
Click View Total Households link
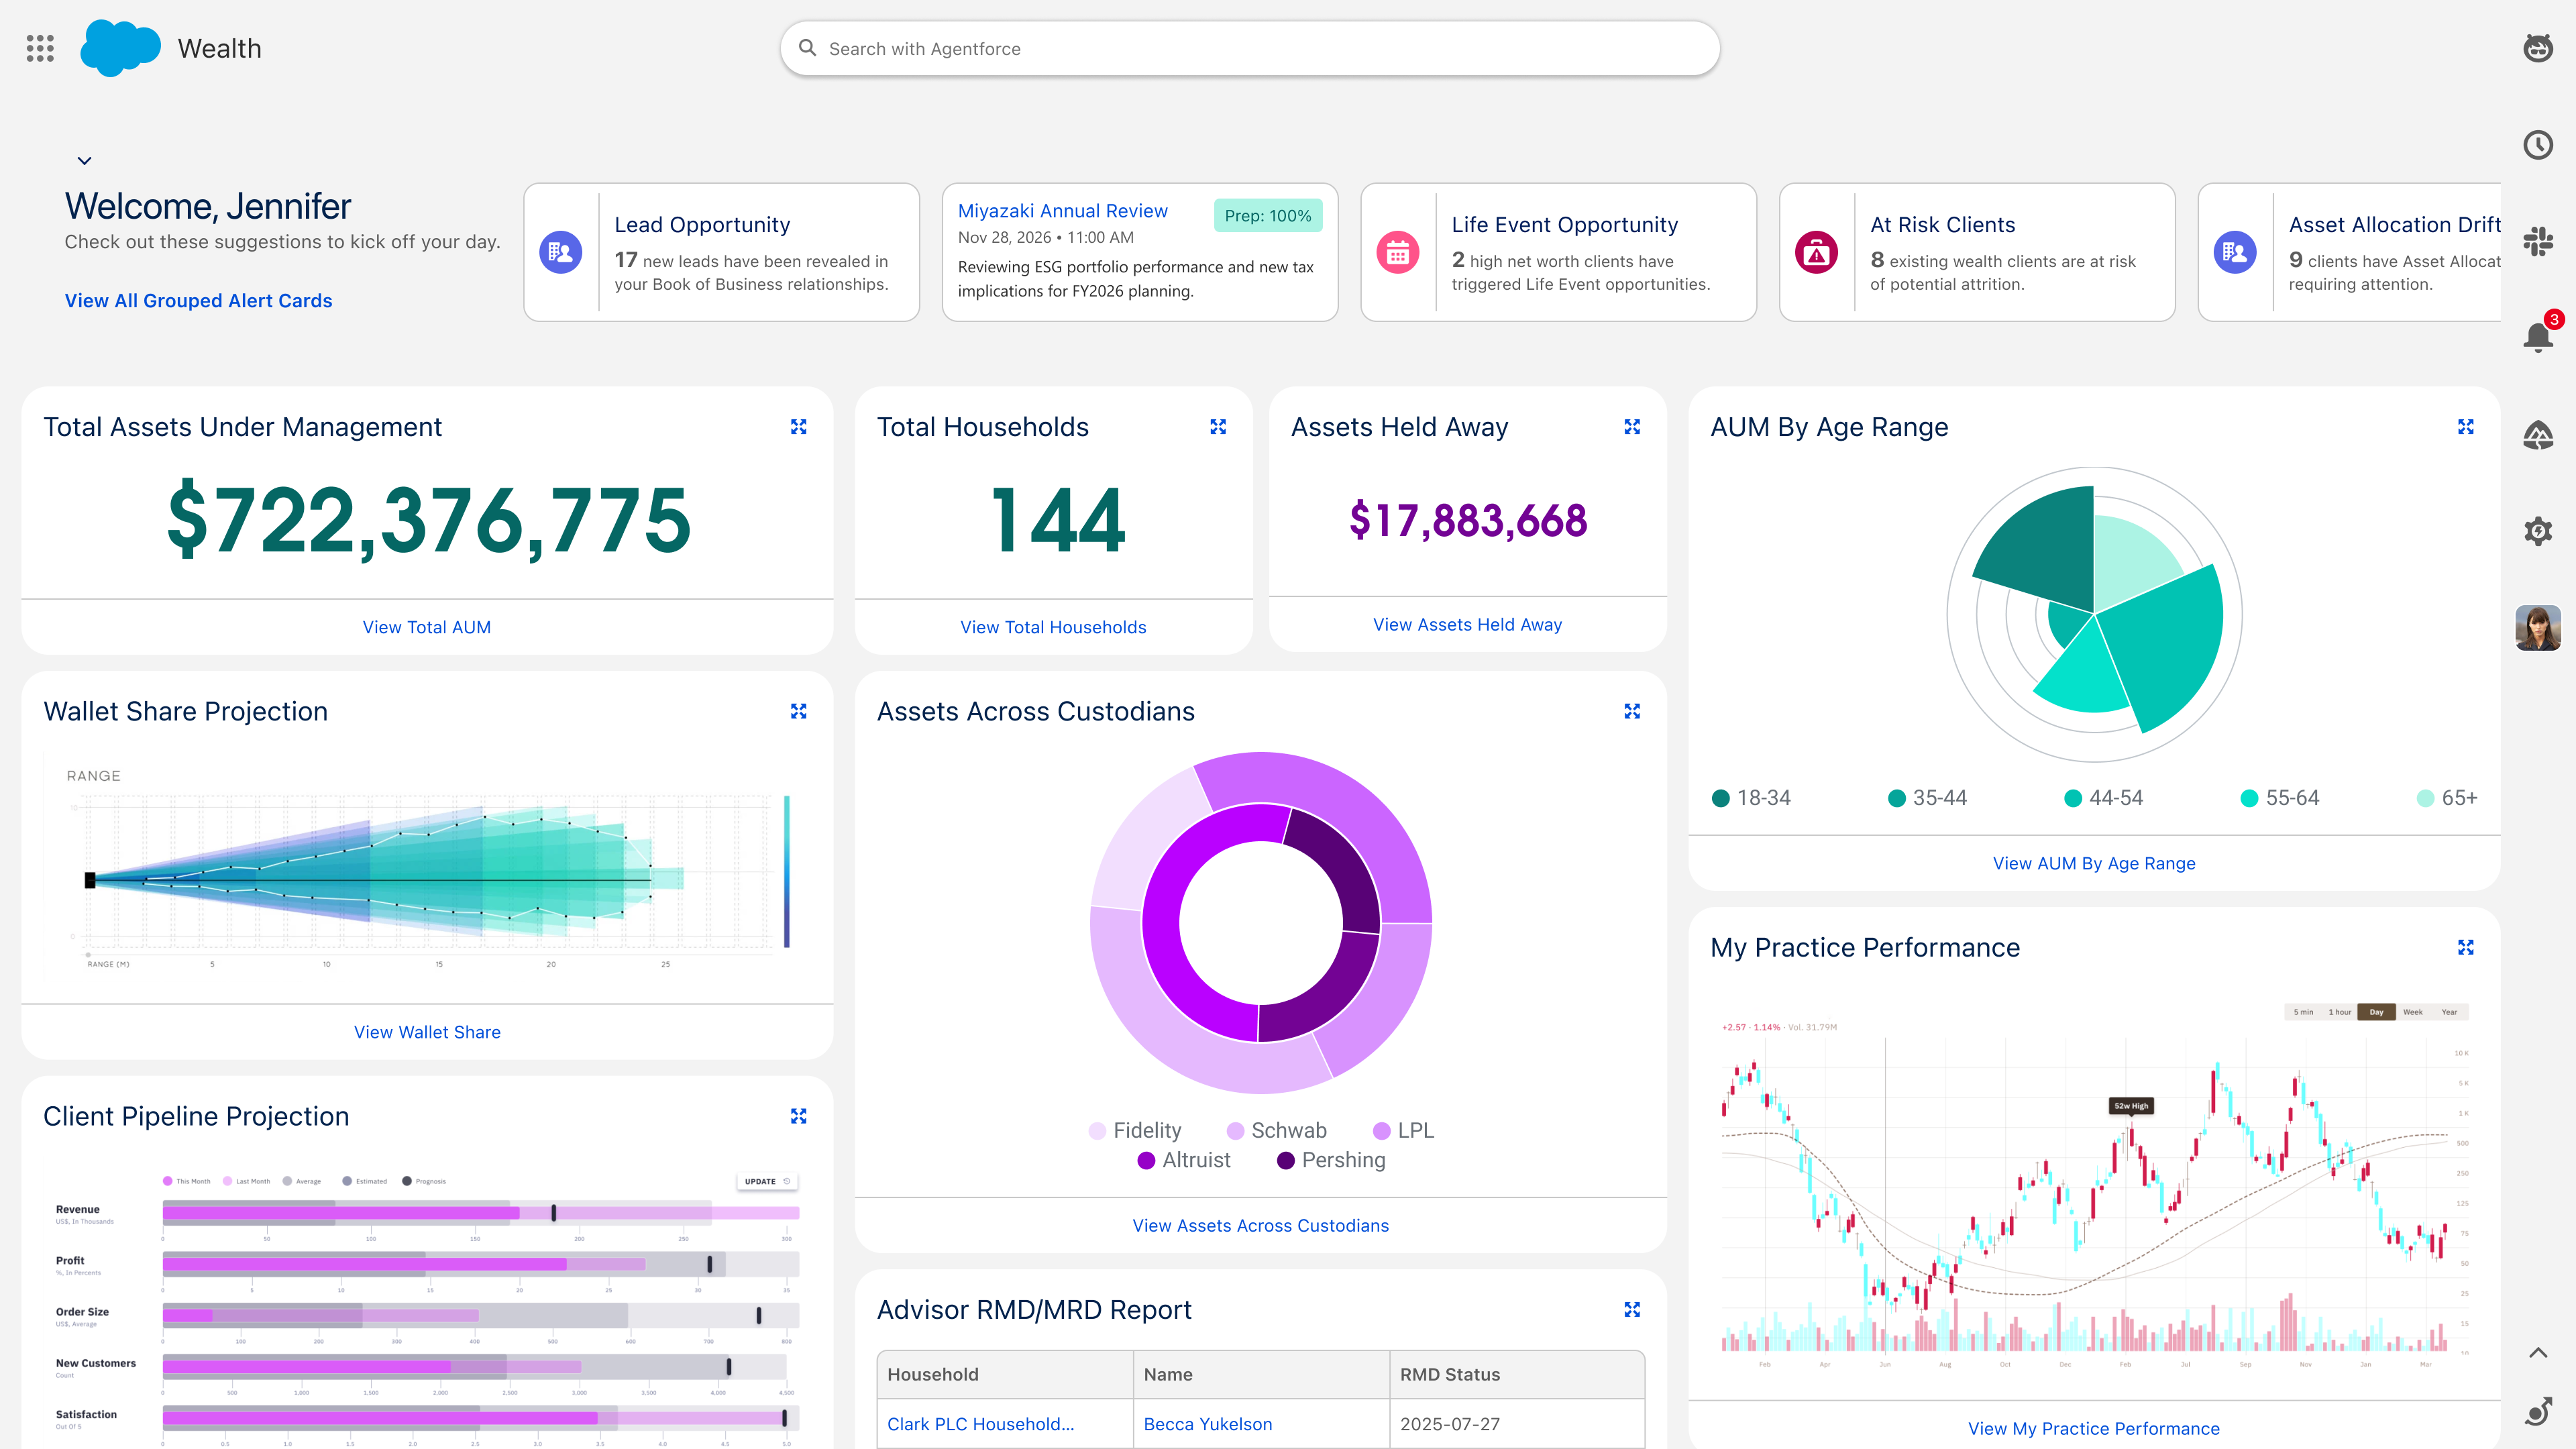[x=1053, y=627]
